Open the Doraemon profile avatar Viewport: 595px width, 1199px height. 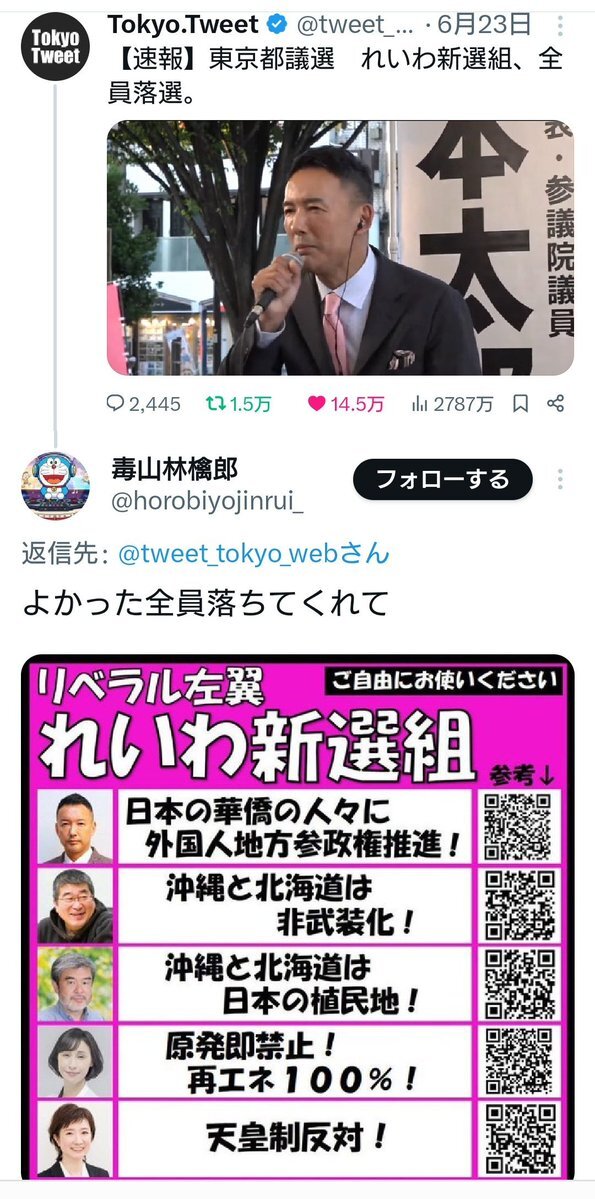55,486
